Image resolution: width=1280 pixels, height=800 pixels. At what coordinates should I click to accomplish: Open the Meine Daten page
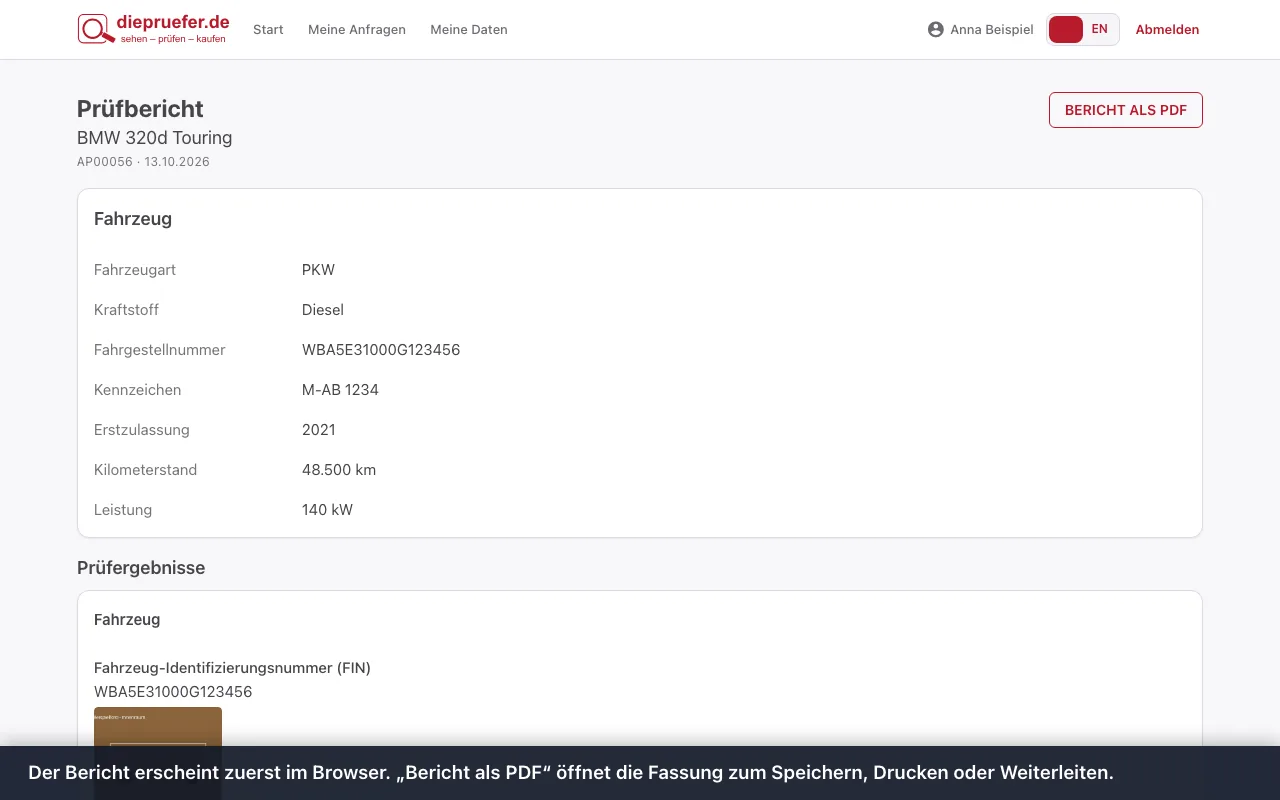tap(469, 30)
